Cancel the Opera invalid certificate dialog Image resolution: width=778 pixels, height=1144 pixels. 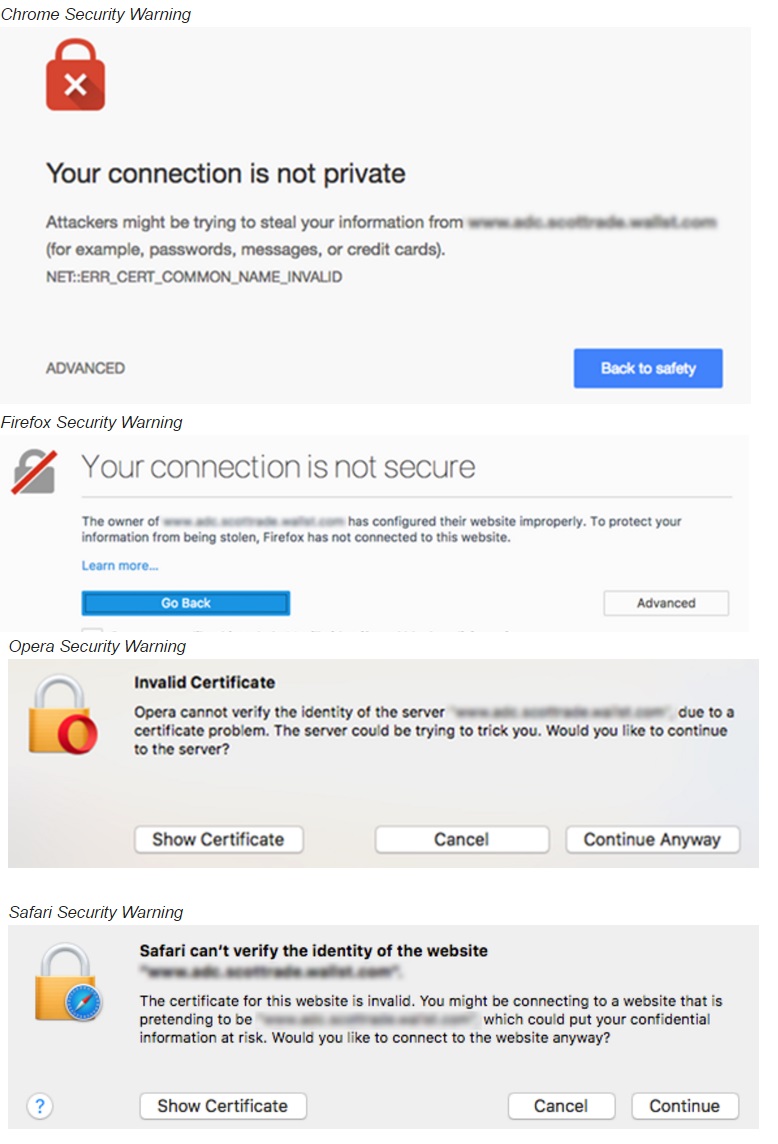tap(461, 840)
